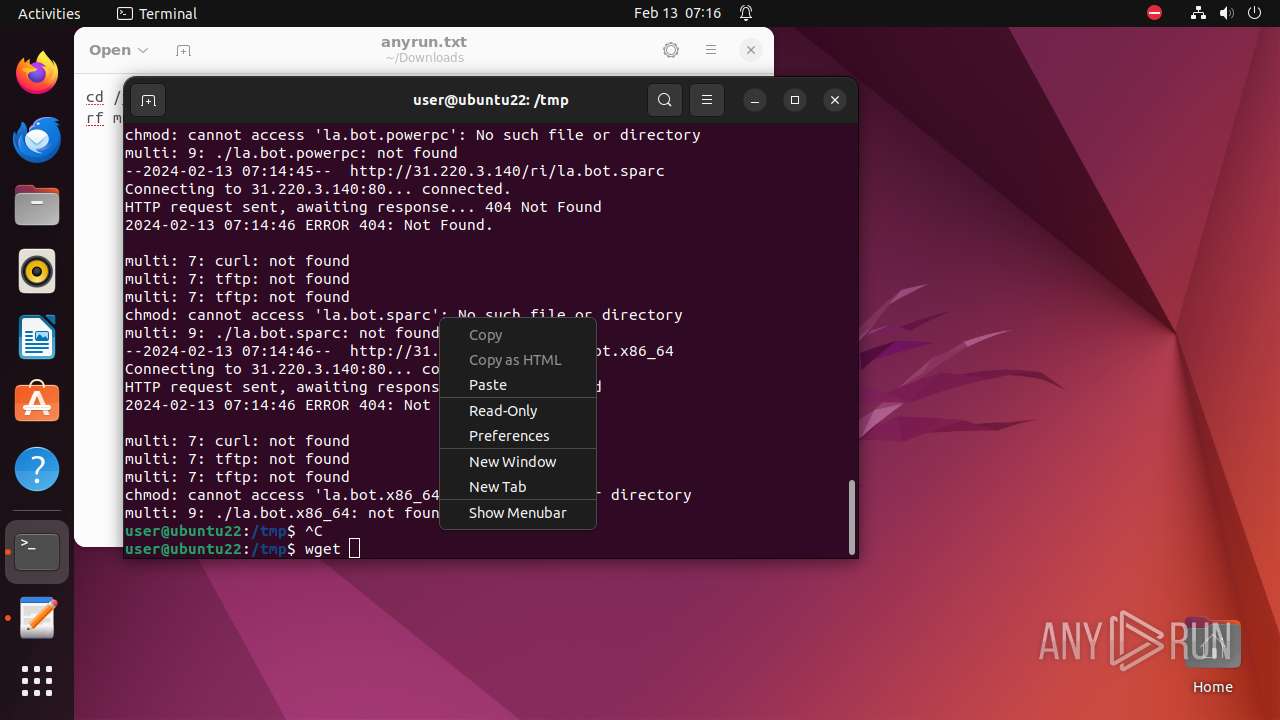Open the notifications bell in top bar
Image resolution: width=1280 pixels, height=720 pixels.
click(x=746, y=13)
